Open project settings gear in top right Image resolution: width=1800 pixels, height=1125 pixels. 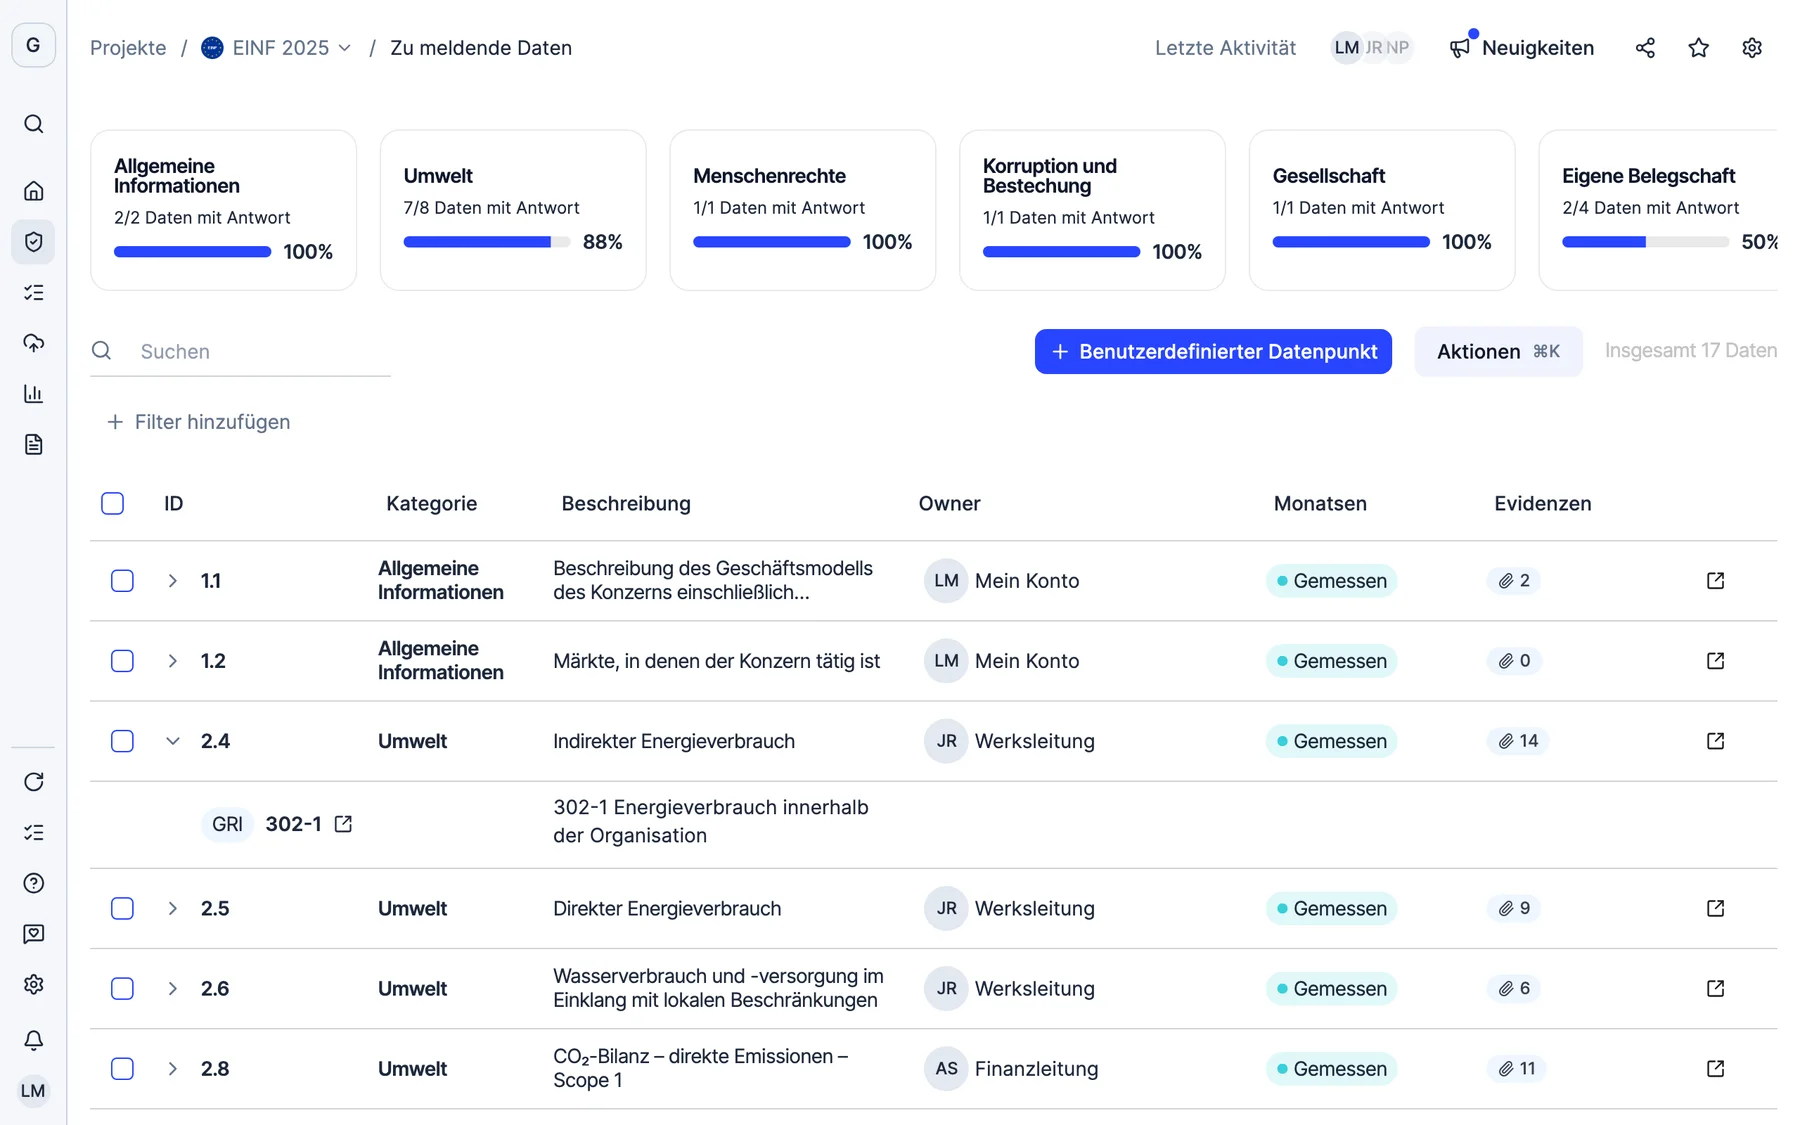click(x=1751, y=48)
